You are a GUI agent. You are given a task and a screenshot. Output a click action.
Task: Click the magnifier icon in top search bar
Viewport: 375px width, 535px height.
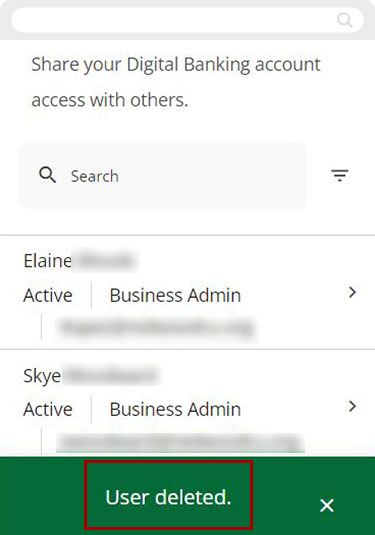click(344, 20)
